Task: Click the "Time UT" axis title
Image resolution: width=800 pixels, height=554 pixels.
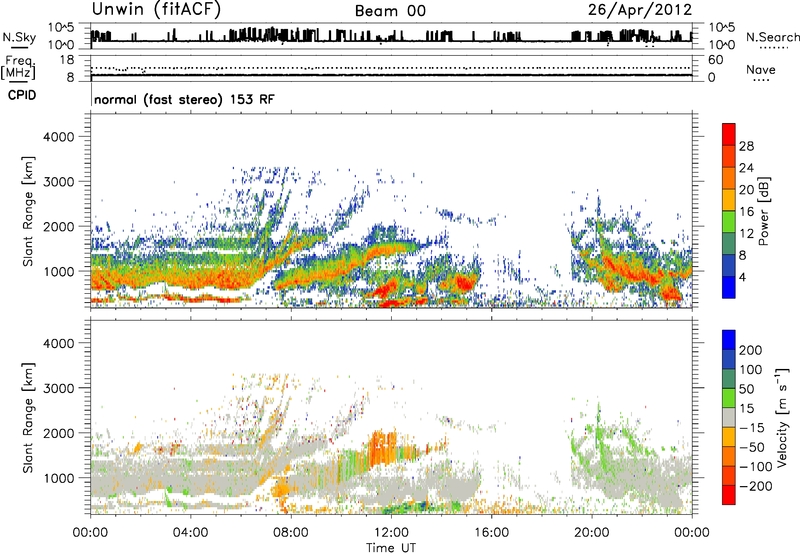Action: 391,547
